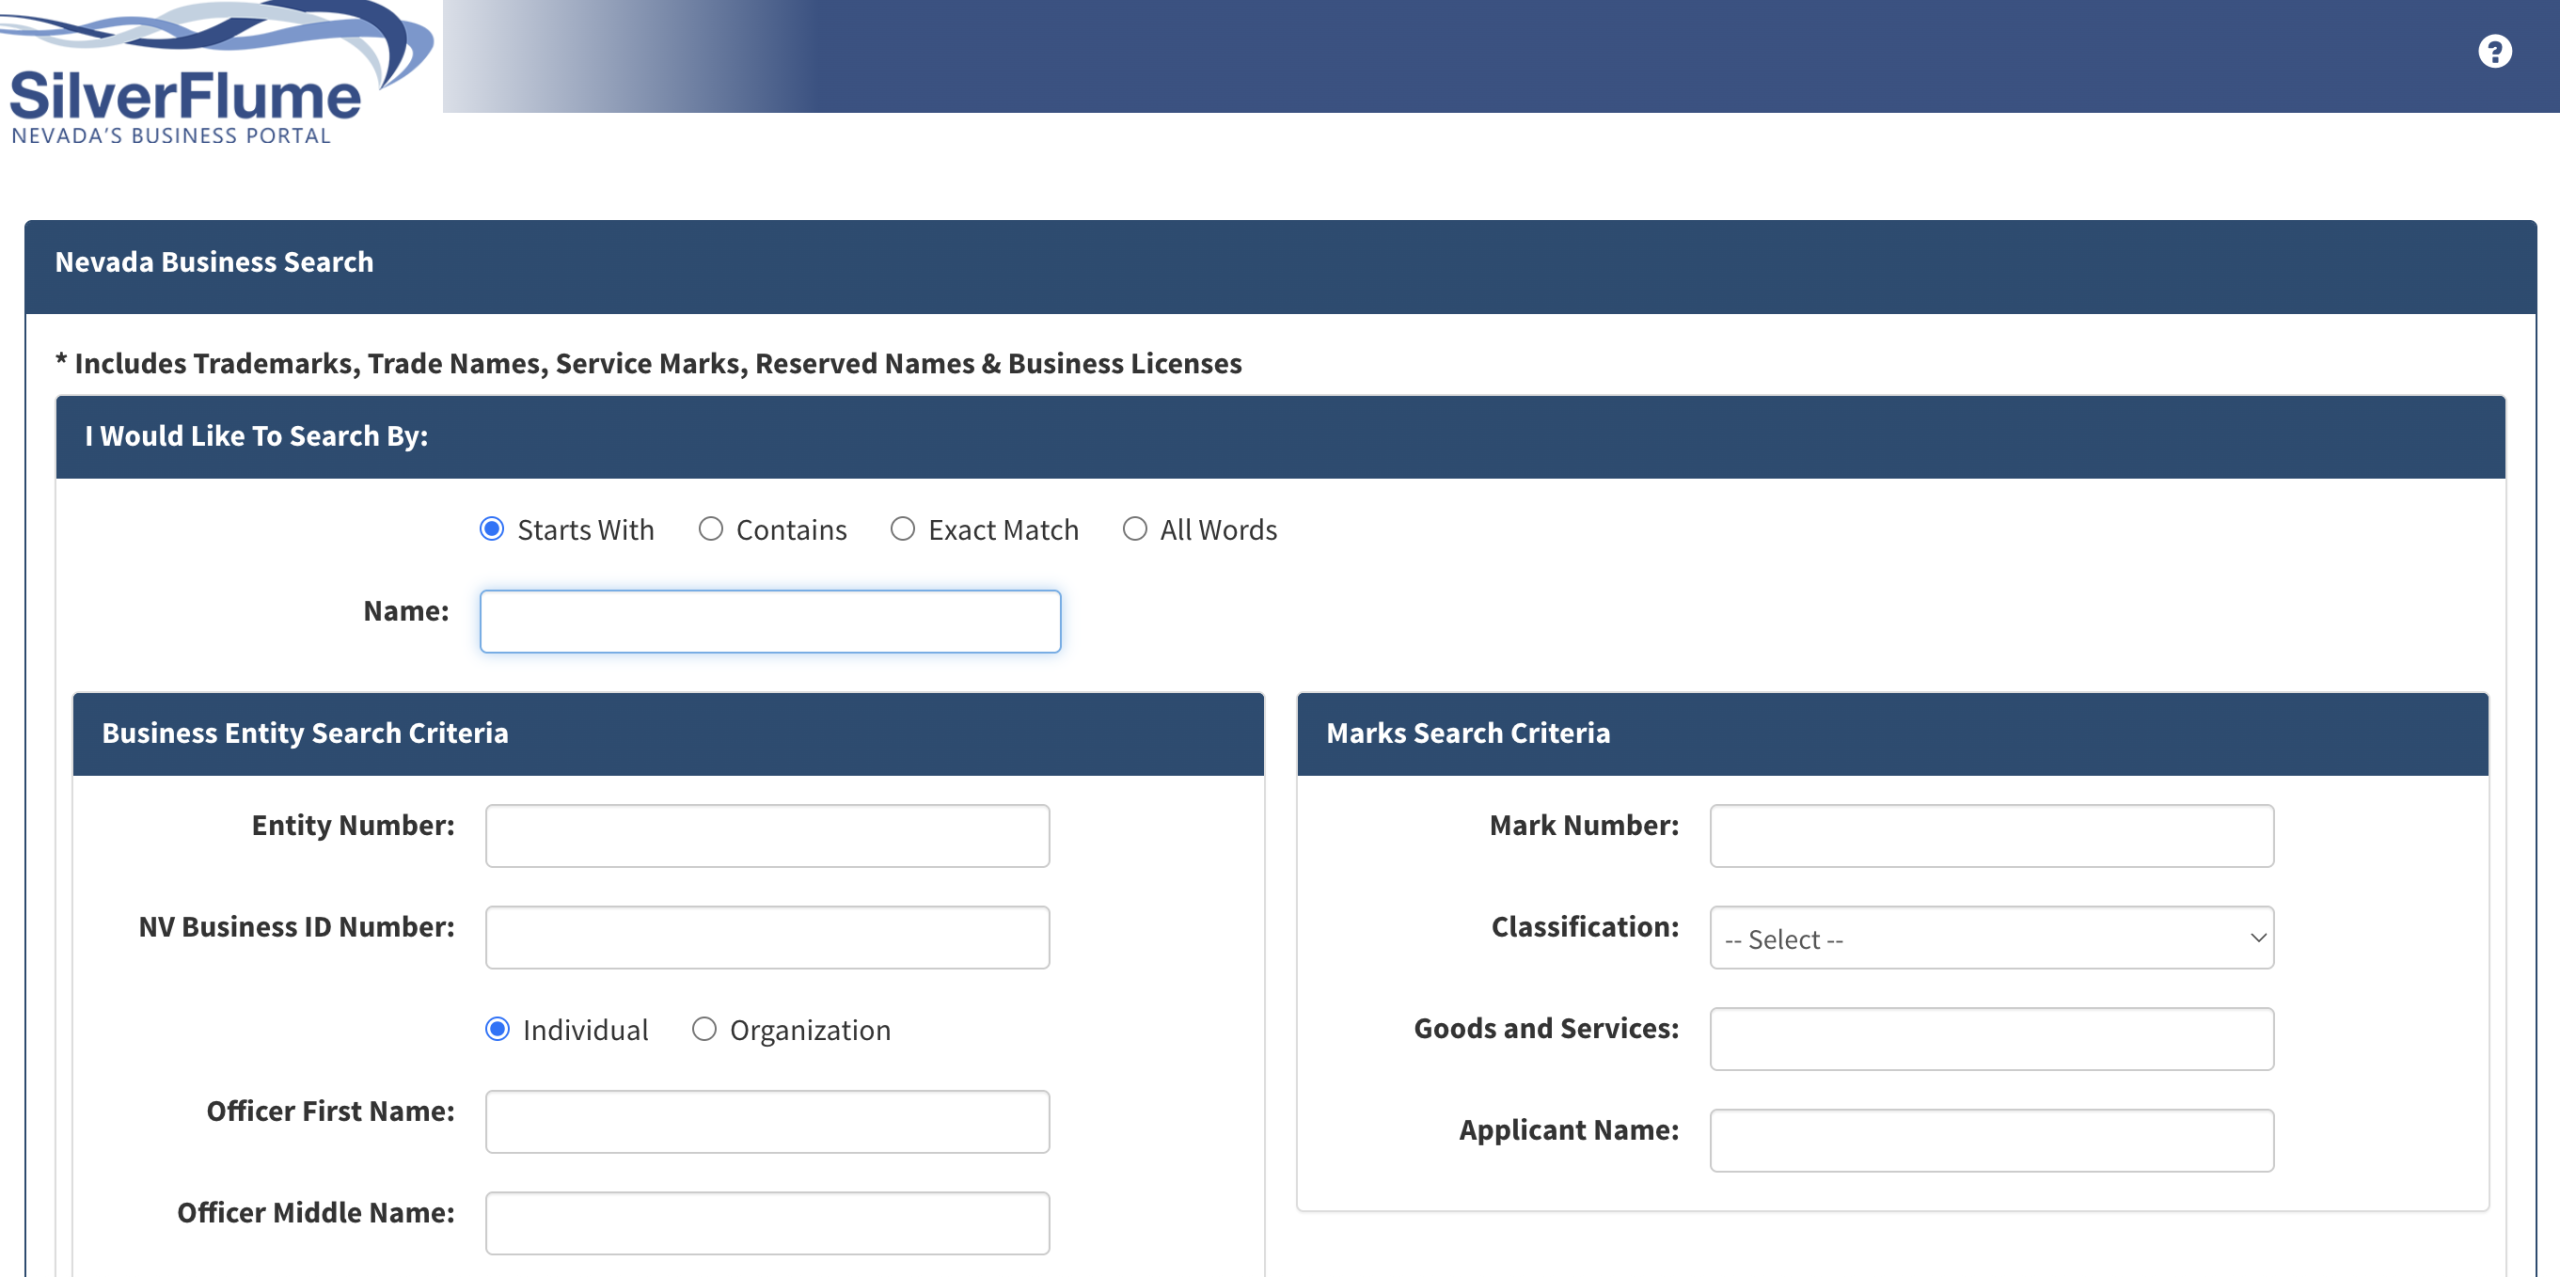2560x1277 pixels.
Task: Click the SilverFlume logo
Action: click(x=215, y=74)
